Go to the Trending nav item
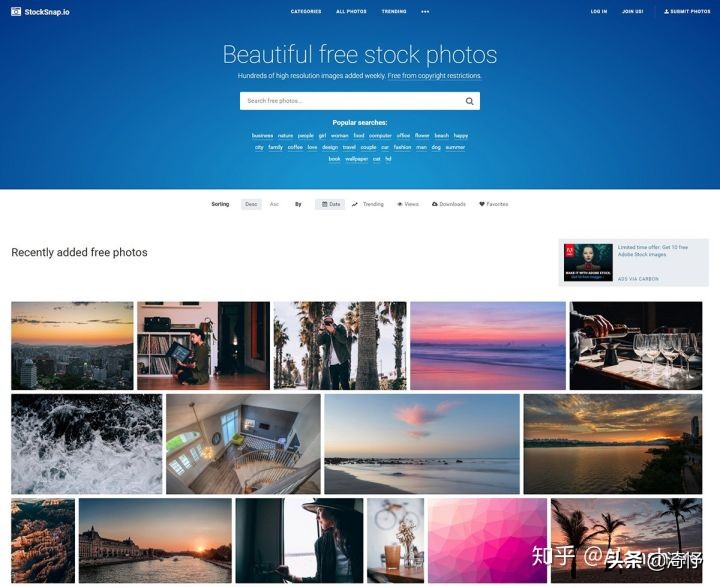 pos(394,11)
